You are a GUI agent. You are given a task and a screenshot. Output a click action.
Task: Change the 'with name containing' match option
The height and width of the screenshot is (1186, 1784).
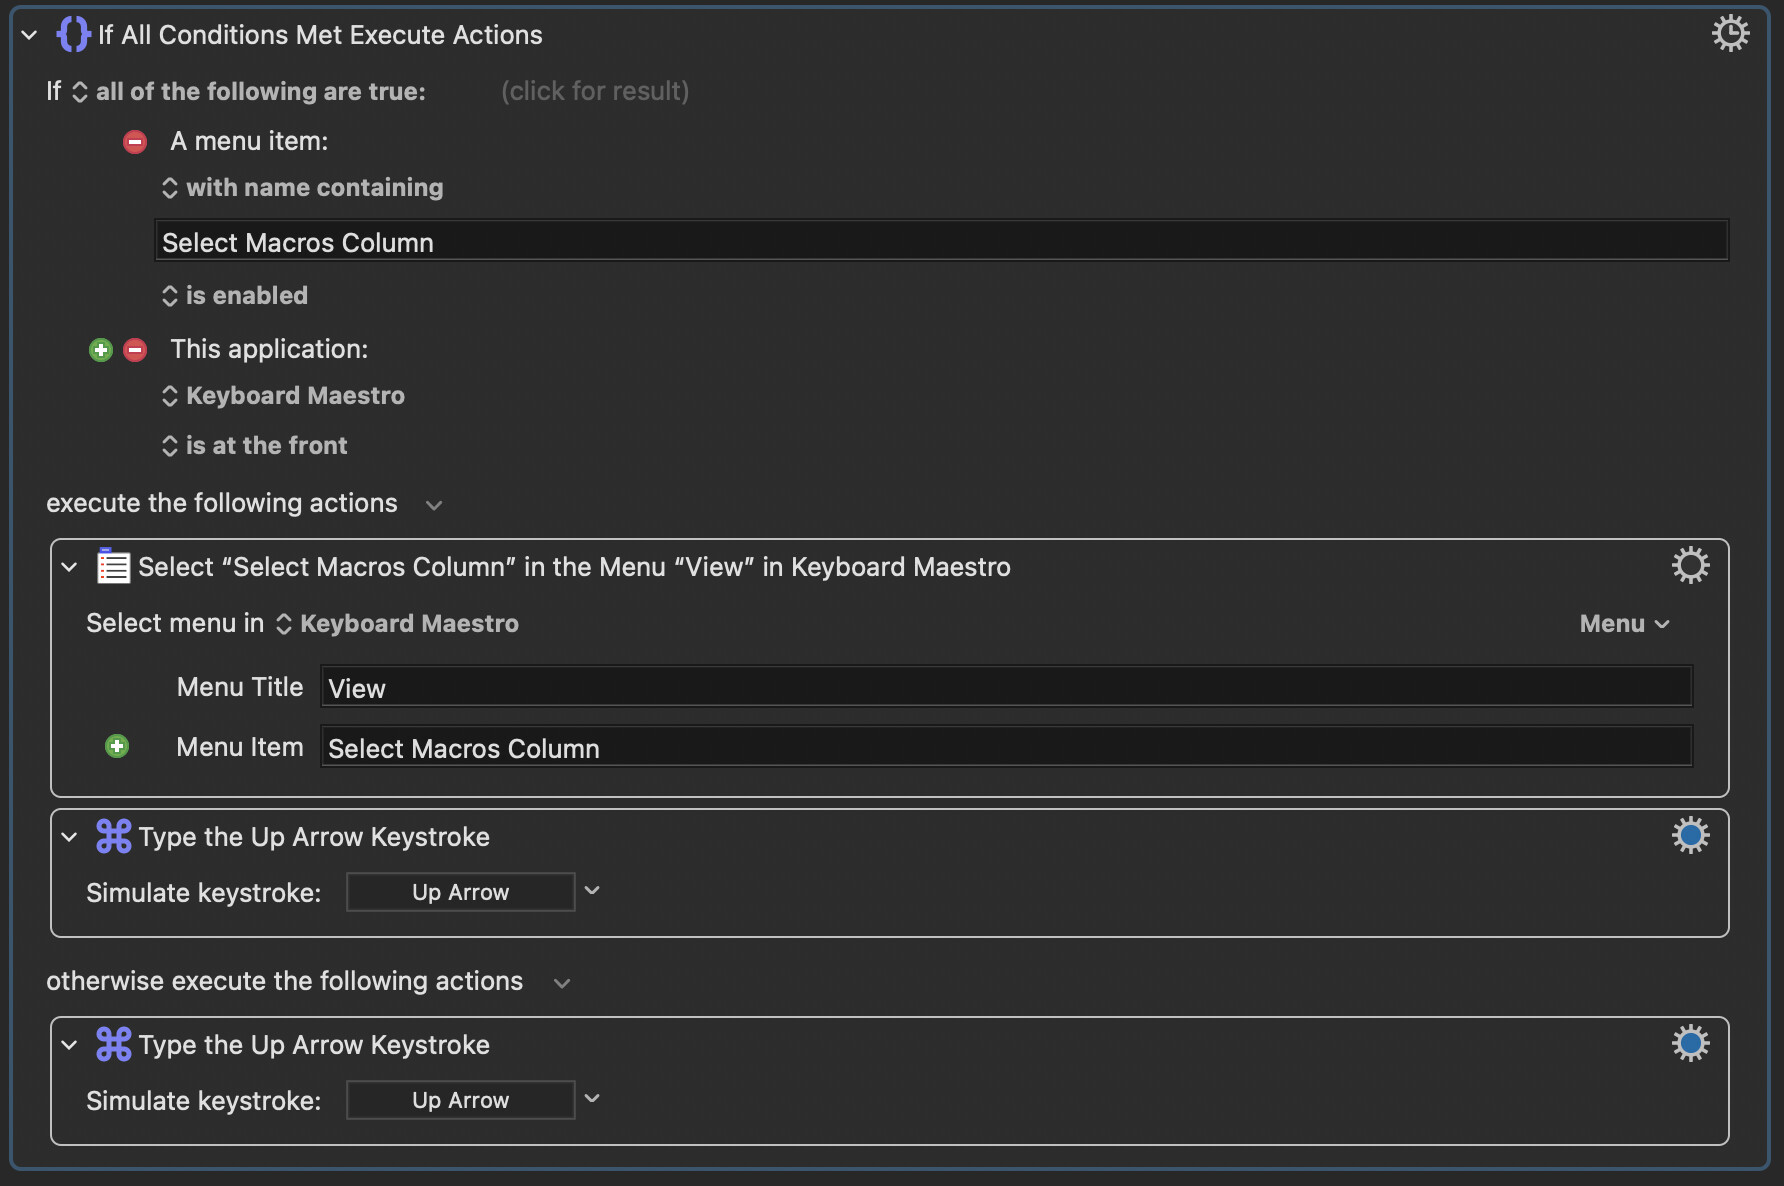pyautogui.click(x=303, y=188)
